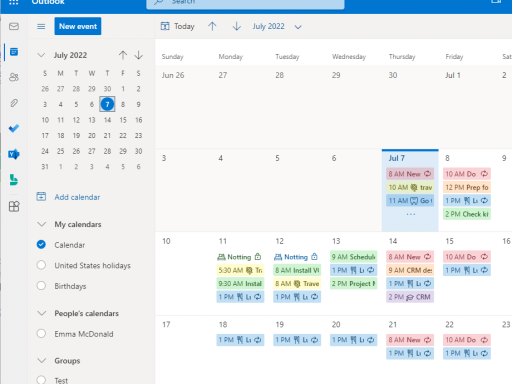512x384 pixels.
Task: Click the Outlook title link
Action: click(x=48, y=2)
